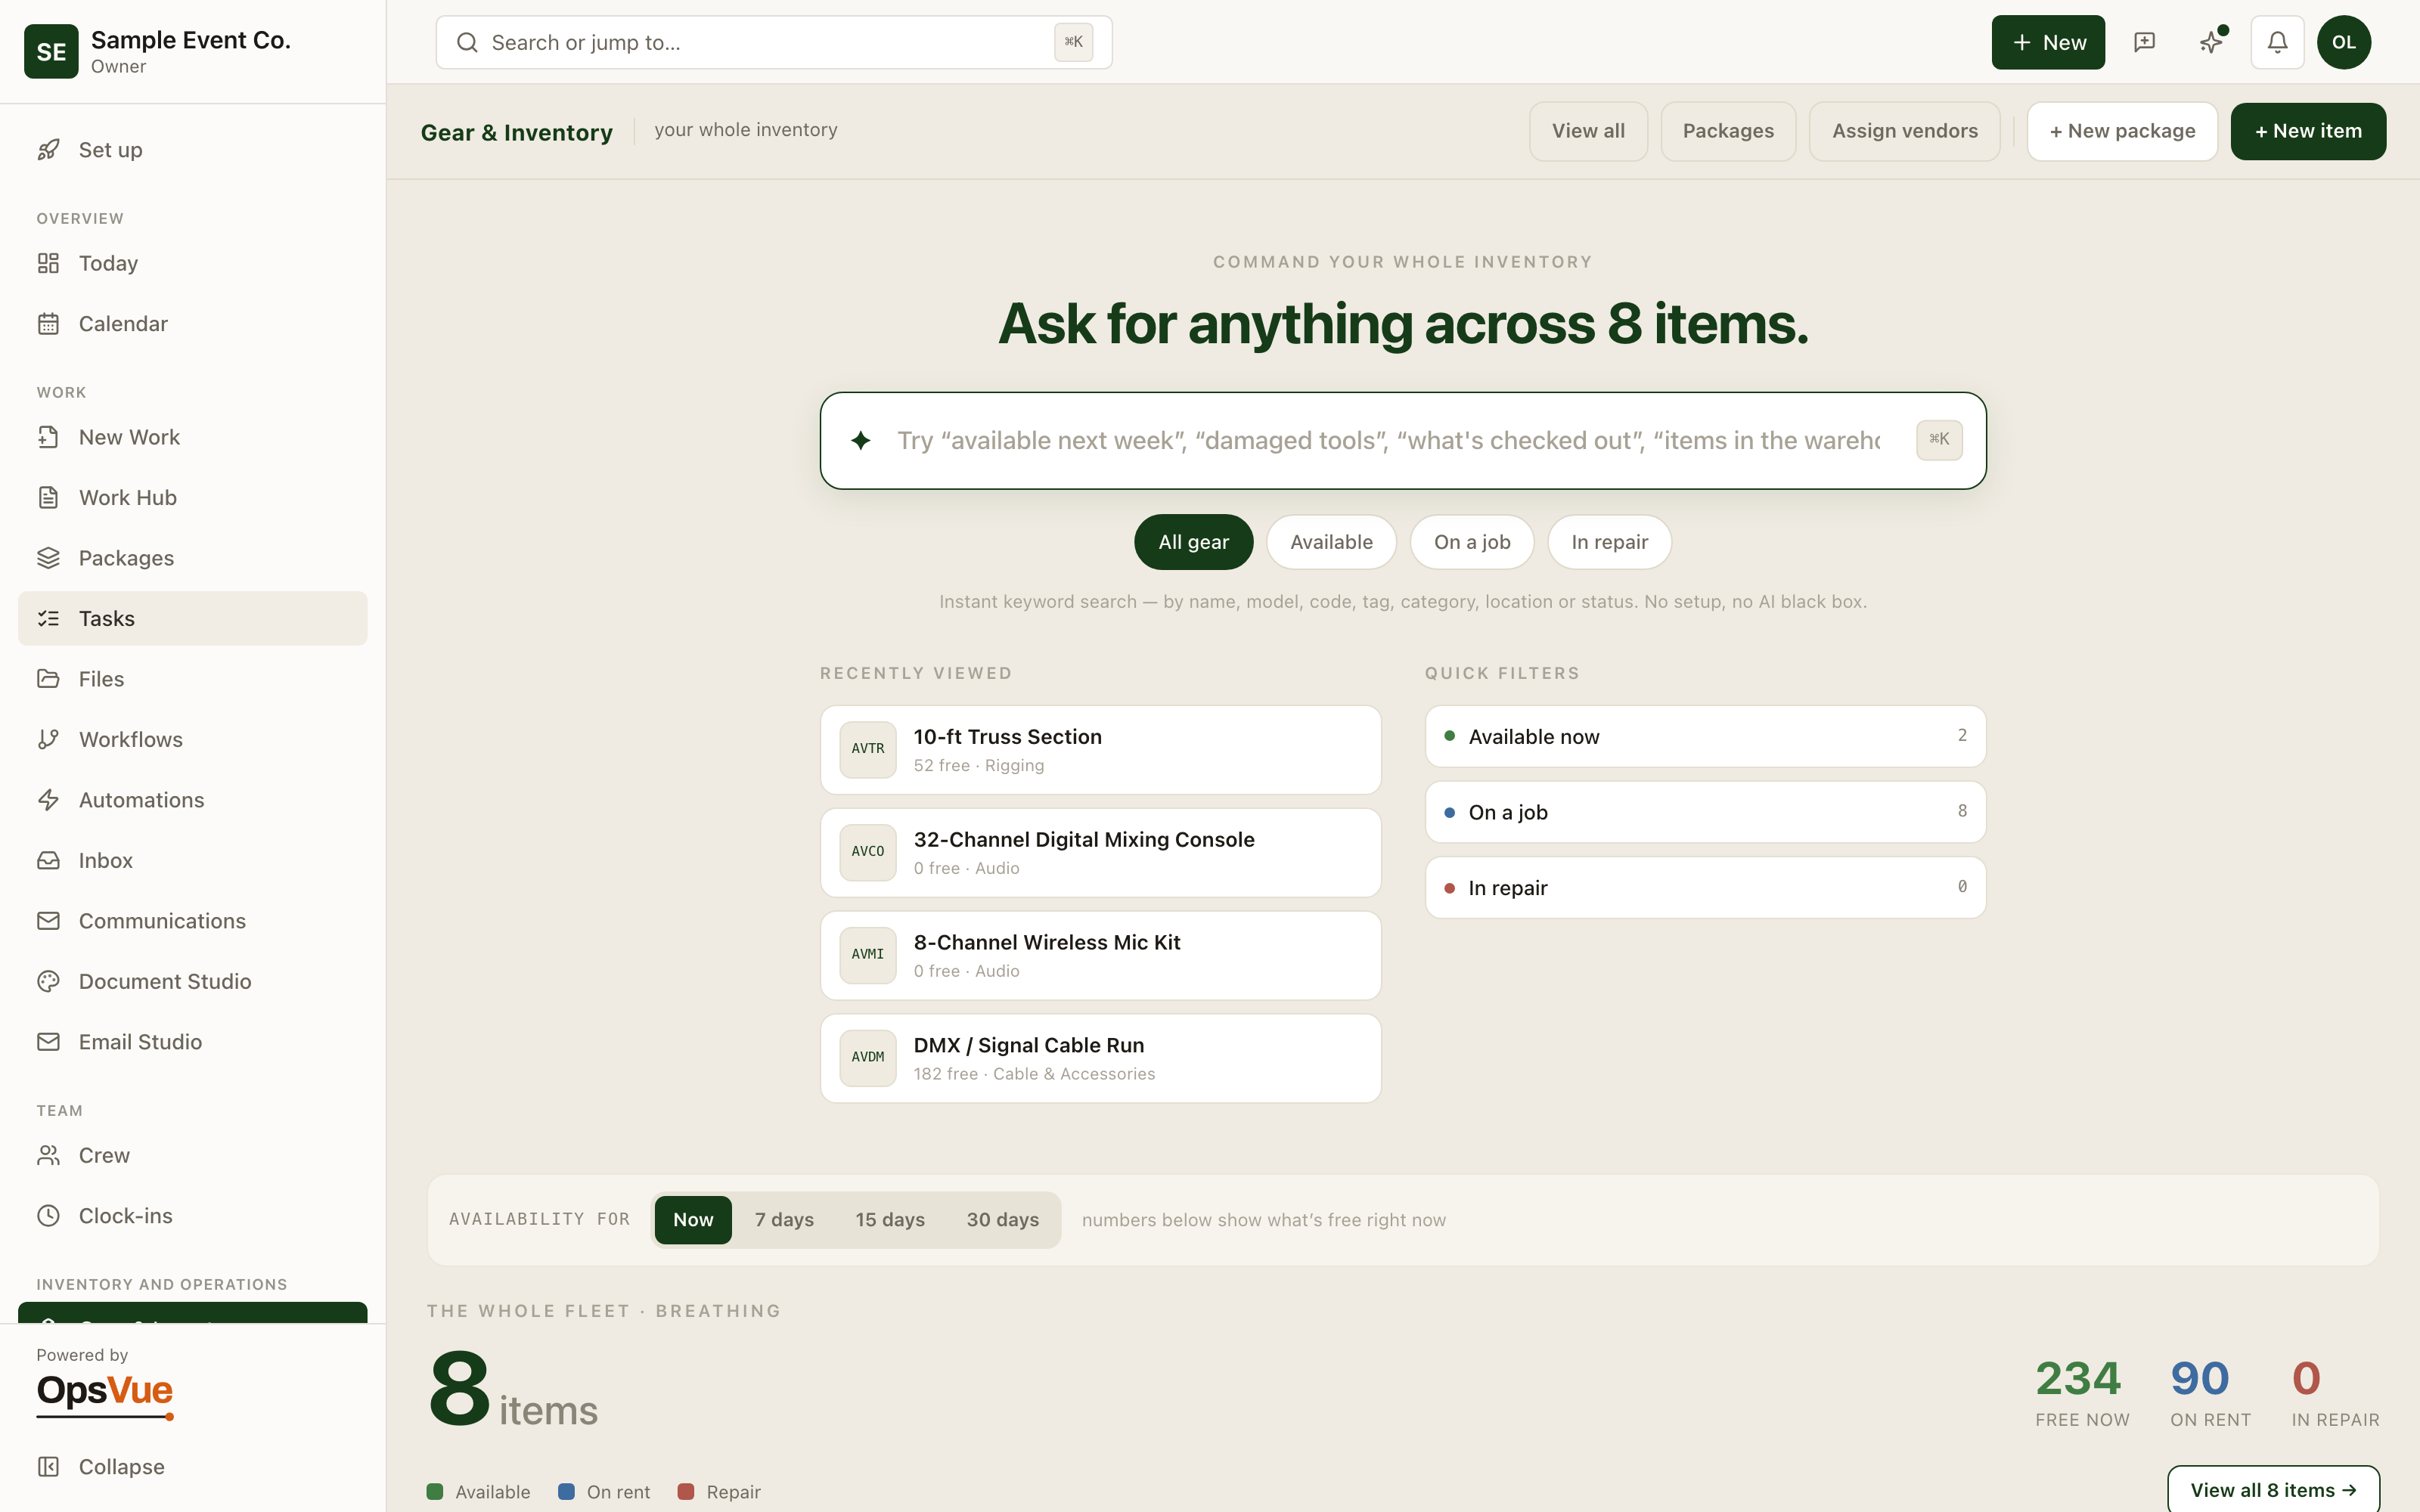Set availability to Now
The height and width of the screenshot is (1512, 2420).
pyautogui.click(x=693, y=1220)
